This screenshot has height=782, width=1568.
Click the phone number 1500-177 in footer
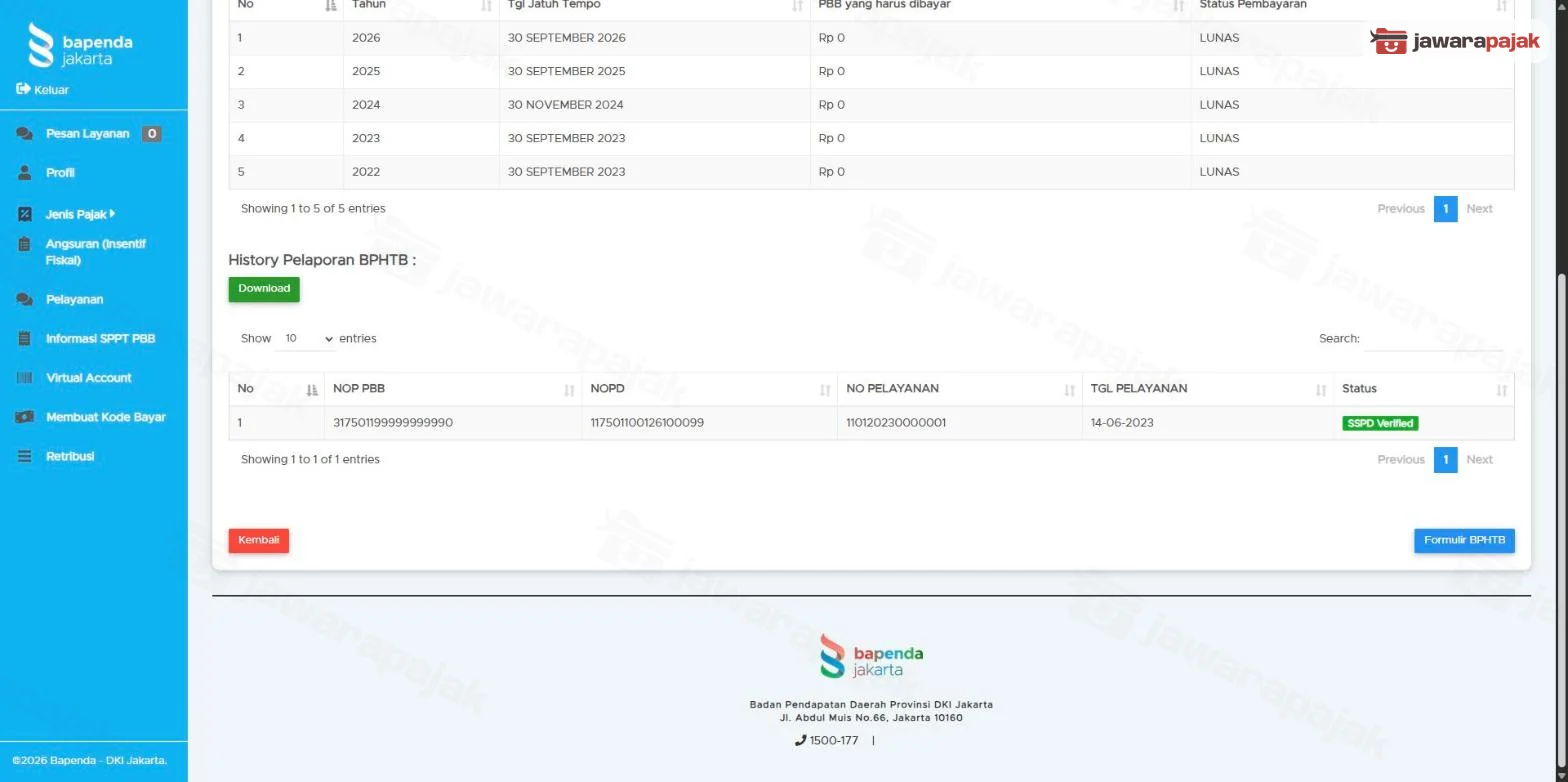point(833,741)
